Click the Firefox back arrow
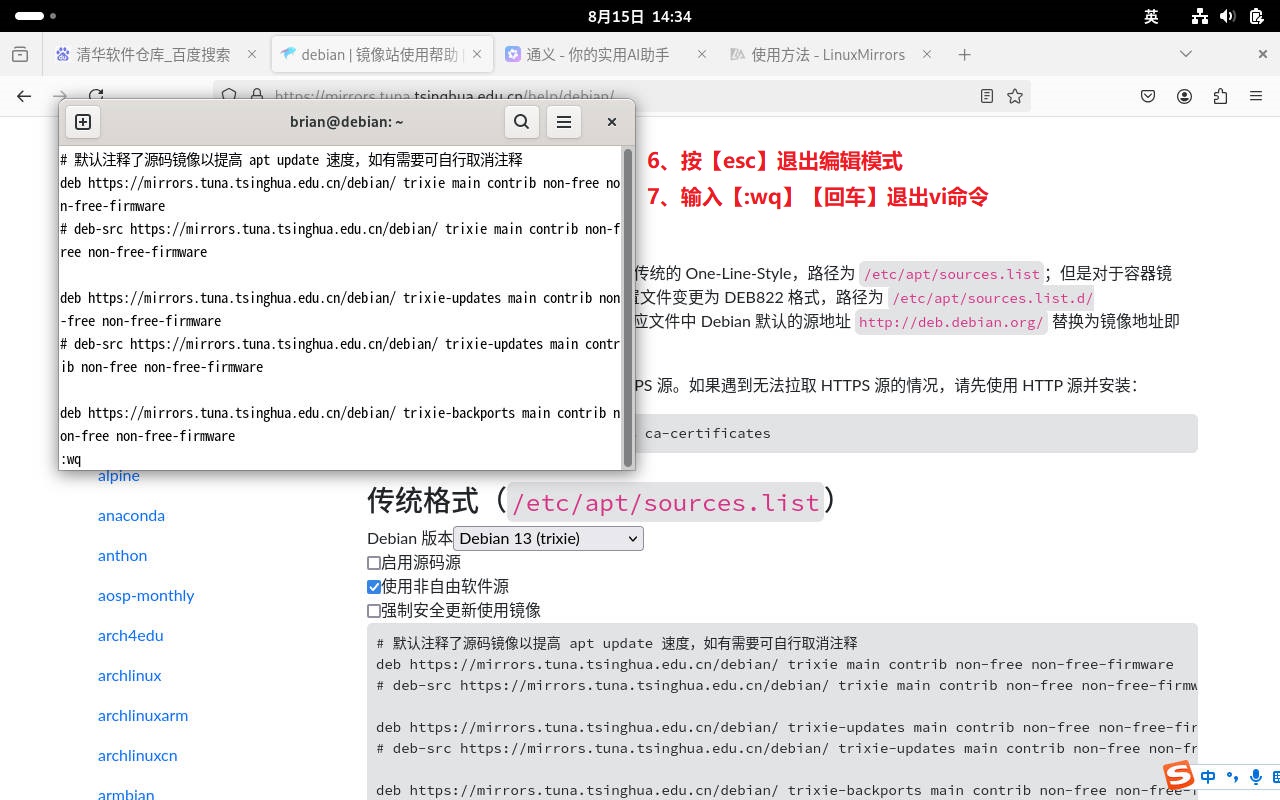This screenshot has height=800, width=1280. tap(24, 96)
